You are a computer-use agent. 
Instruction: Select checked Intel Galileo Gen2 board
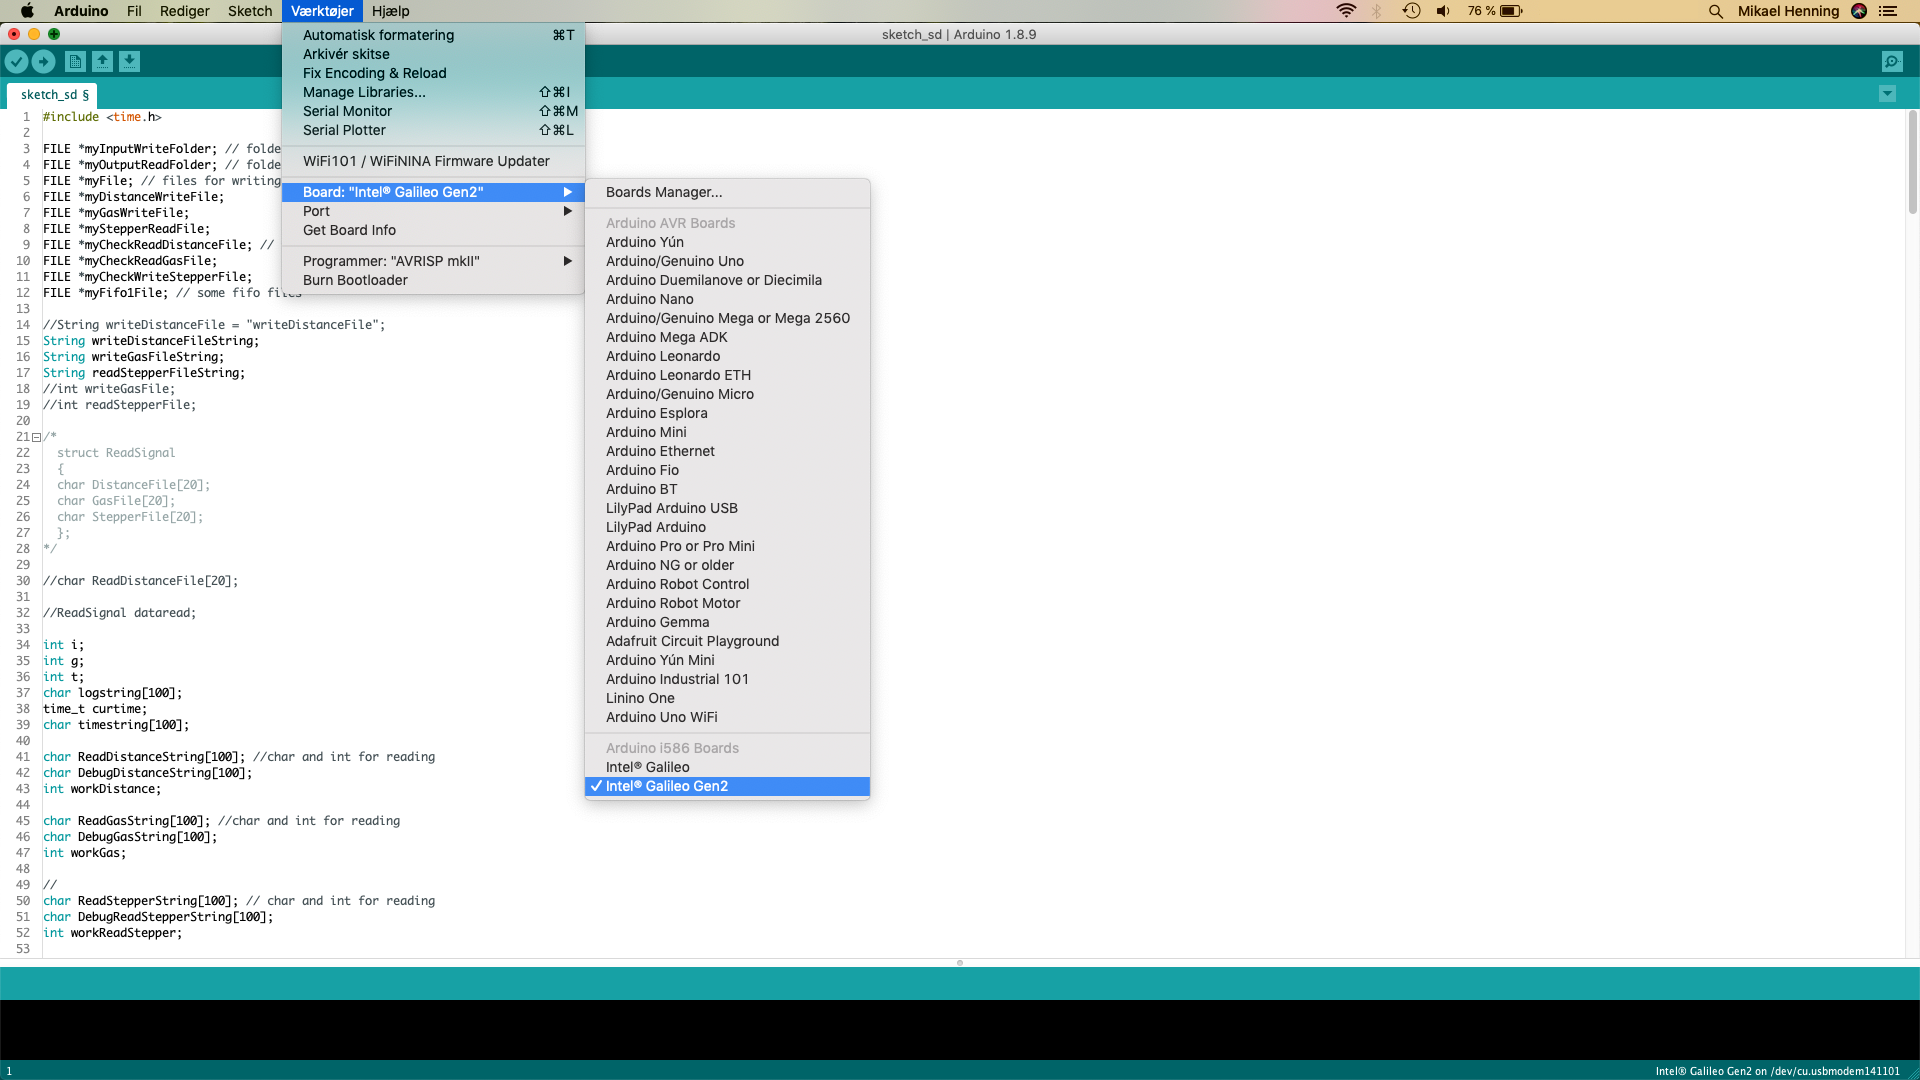tap(727, 786)
